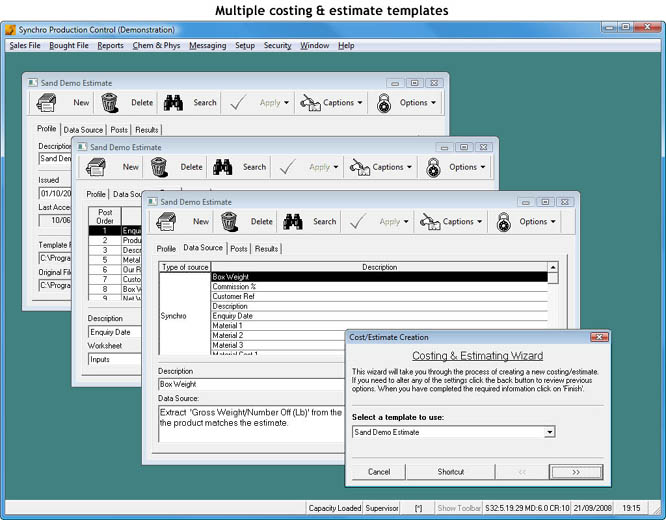Open the Window menu

click(x=315, y=45)
